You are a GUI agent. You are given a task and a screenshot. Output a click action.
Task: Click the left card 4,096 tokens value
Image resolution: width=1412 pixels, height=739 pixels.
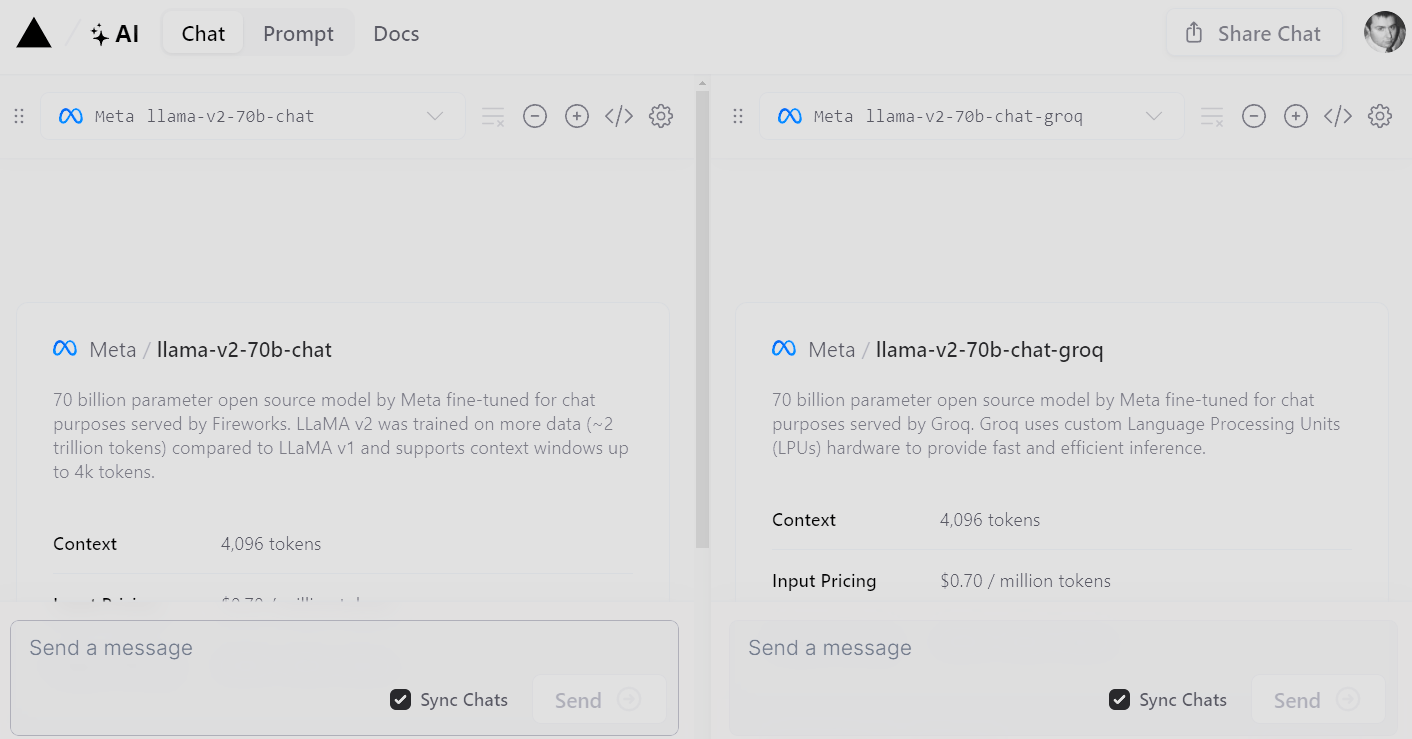pos(271,544)
